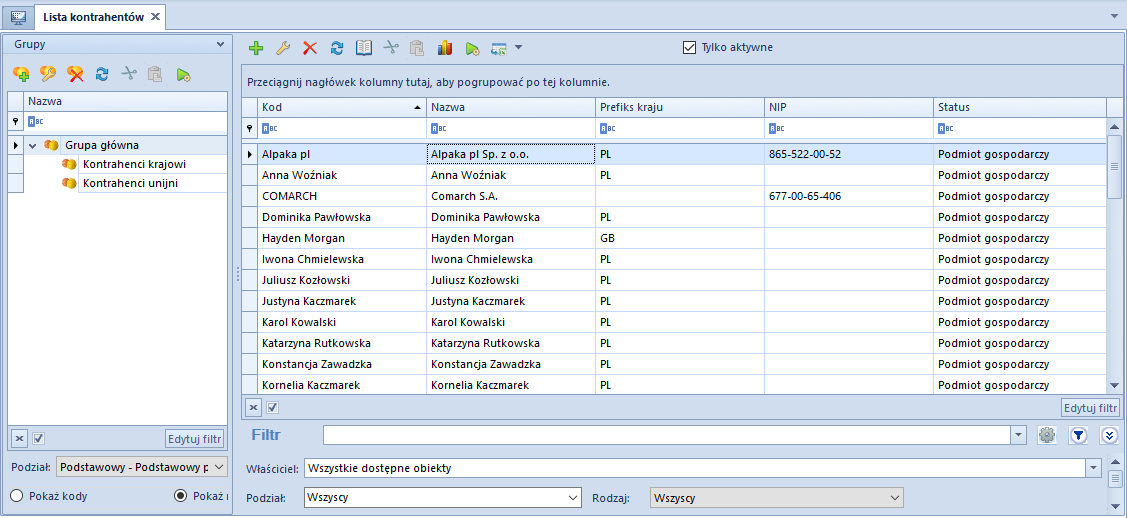The width and height of the screenshot is (1127, 518).
Task: Click the wrench edit contractor icon
Action: coord(283,48)
